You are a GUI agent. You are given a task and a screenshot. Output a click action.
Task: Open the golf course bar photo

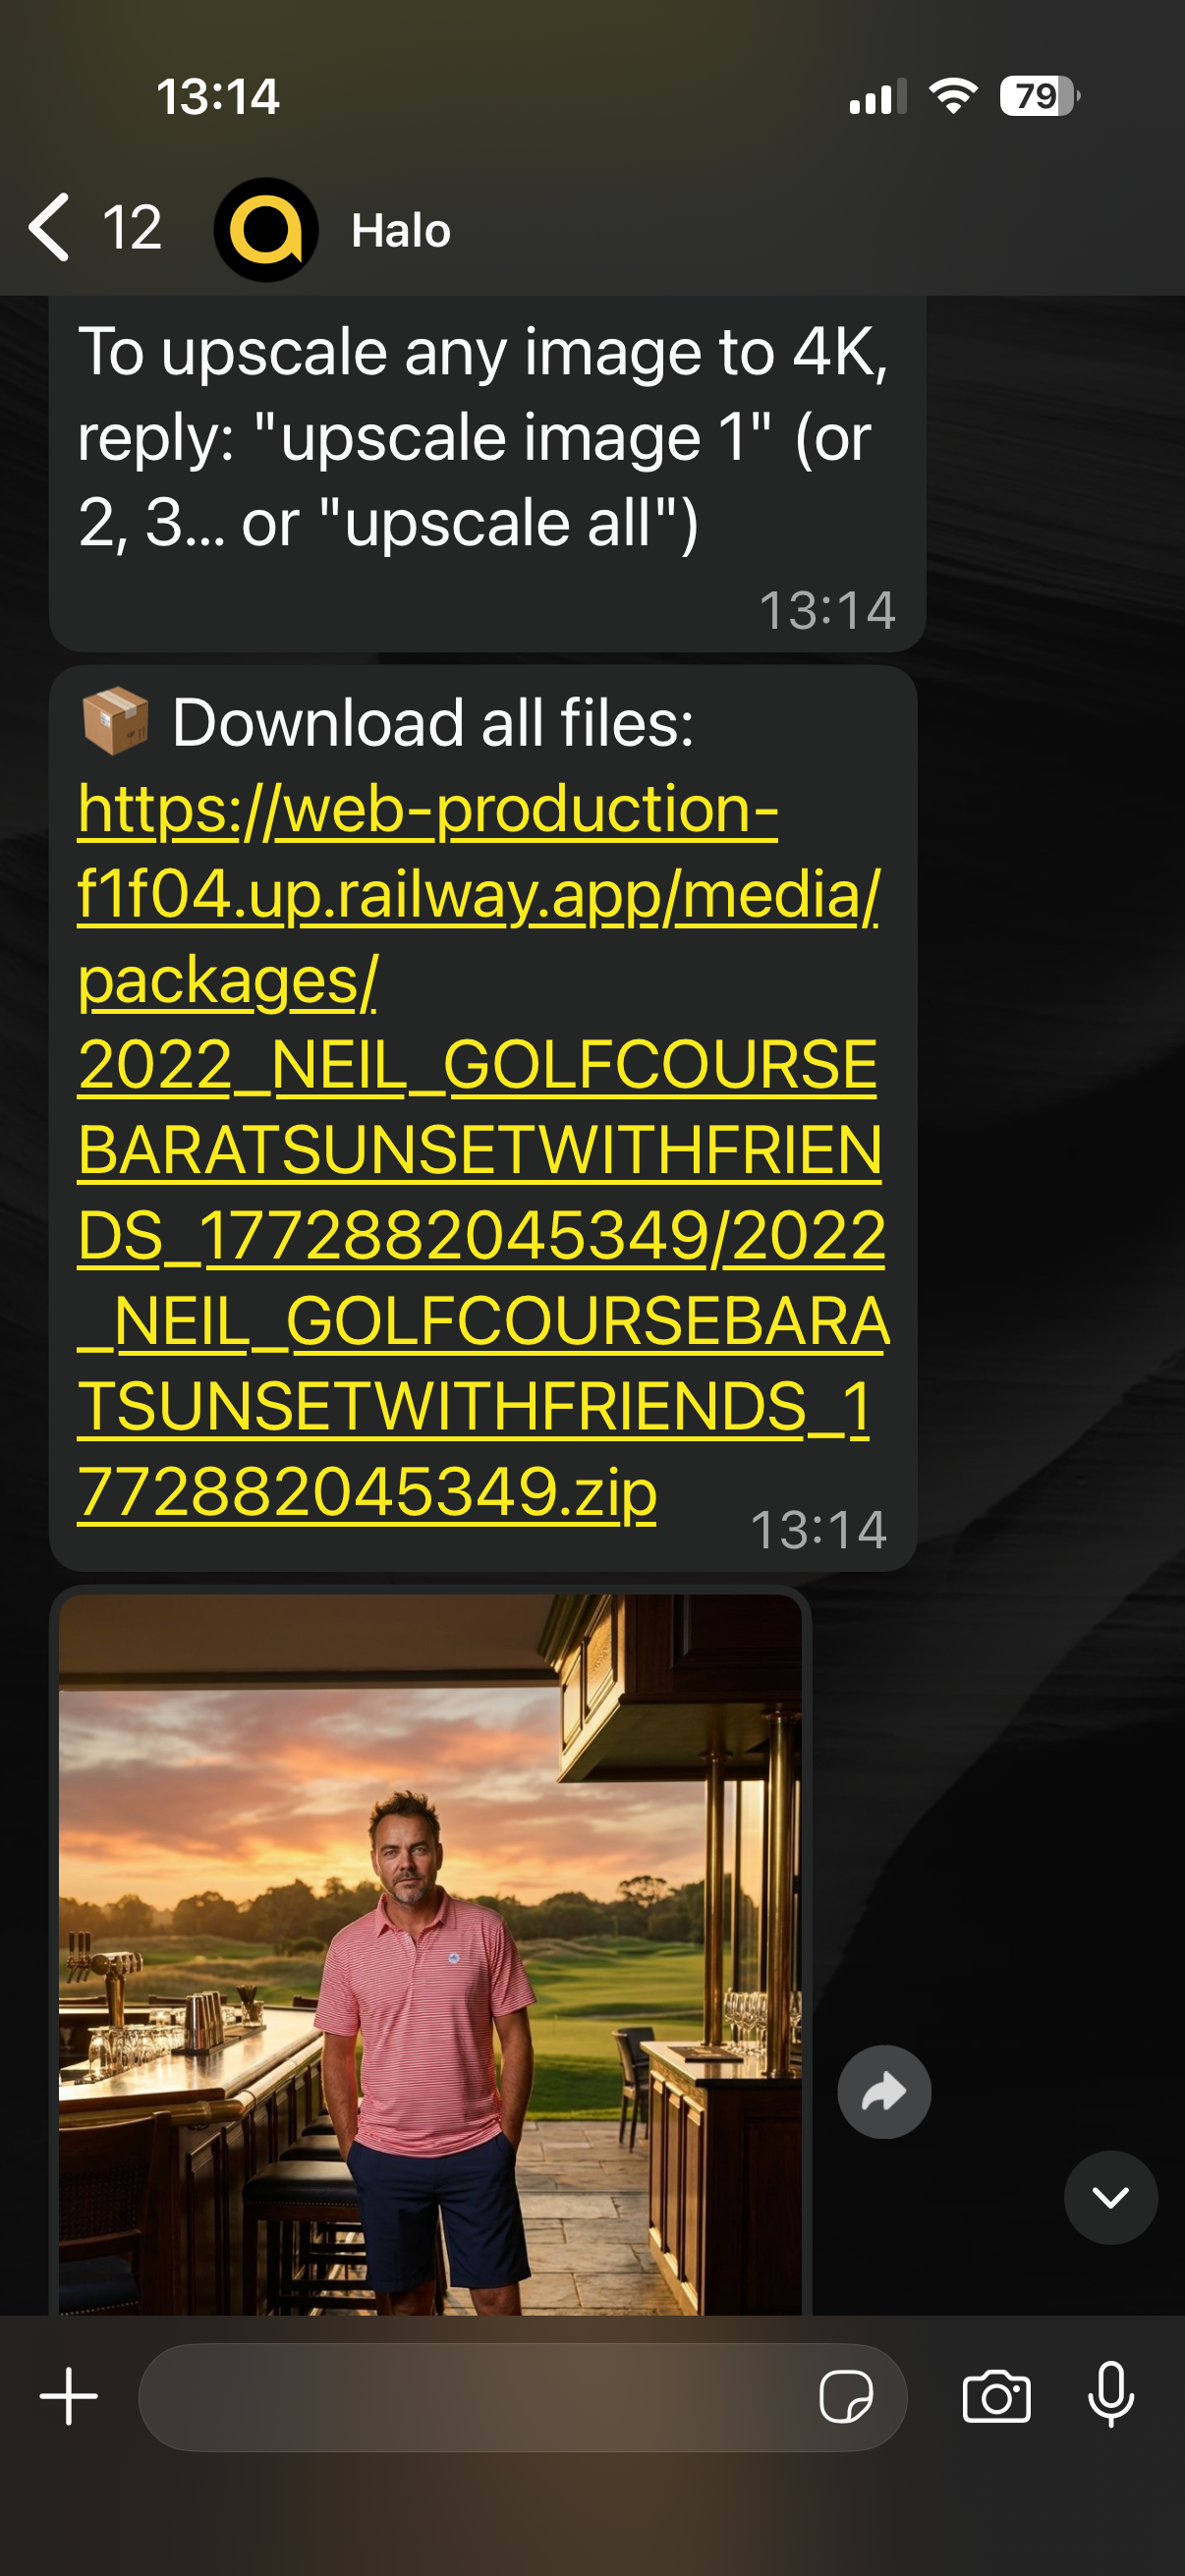(430, 1954)
